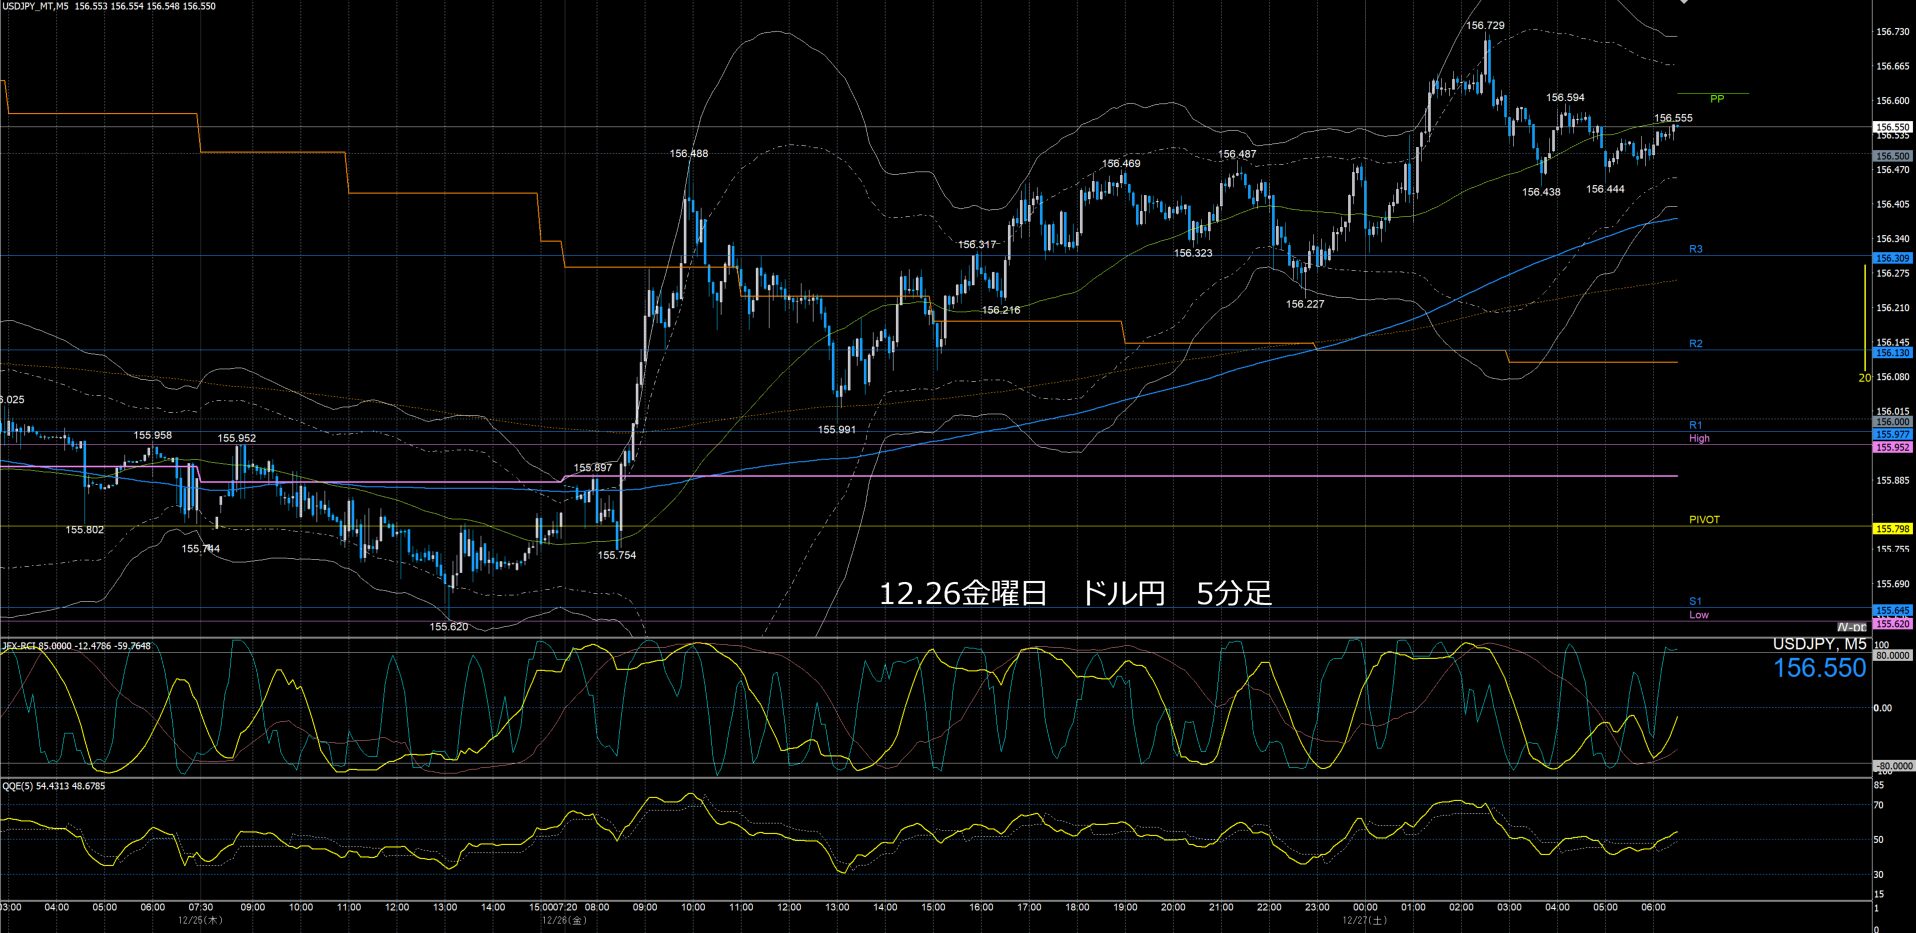Click the 12.26 chart title text annotation
Screen dimensions: 1916x933
tap(1075, 594)
